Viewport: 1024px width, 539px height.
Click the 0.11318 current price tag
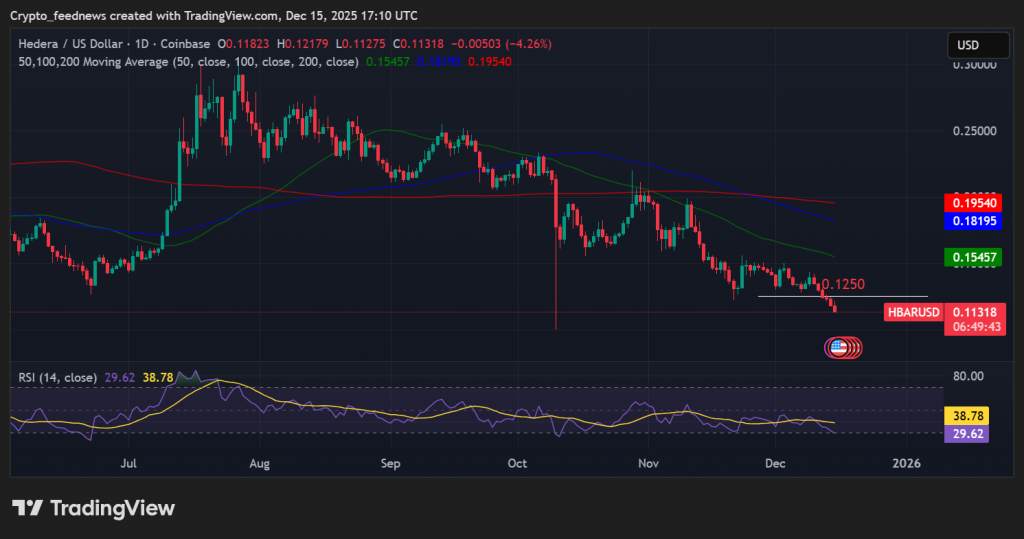click(974, 312)
